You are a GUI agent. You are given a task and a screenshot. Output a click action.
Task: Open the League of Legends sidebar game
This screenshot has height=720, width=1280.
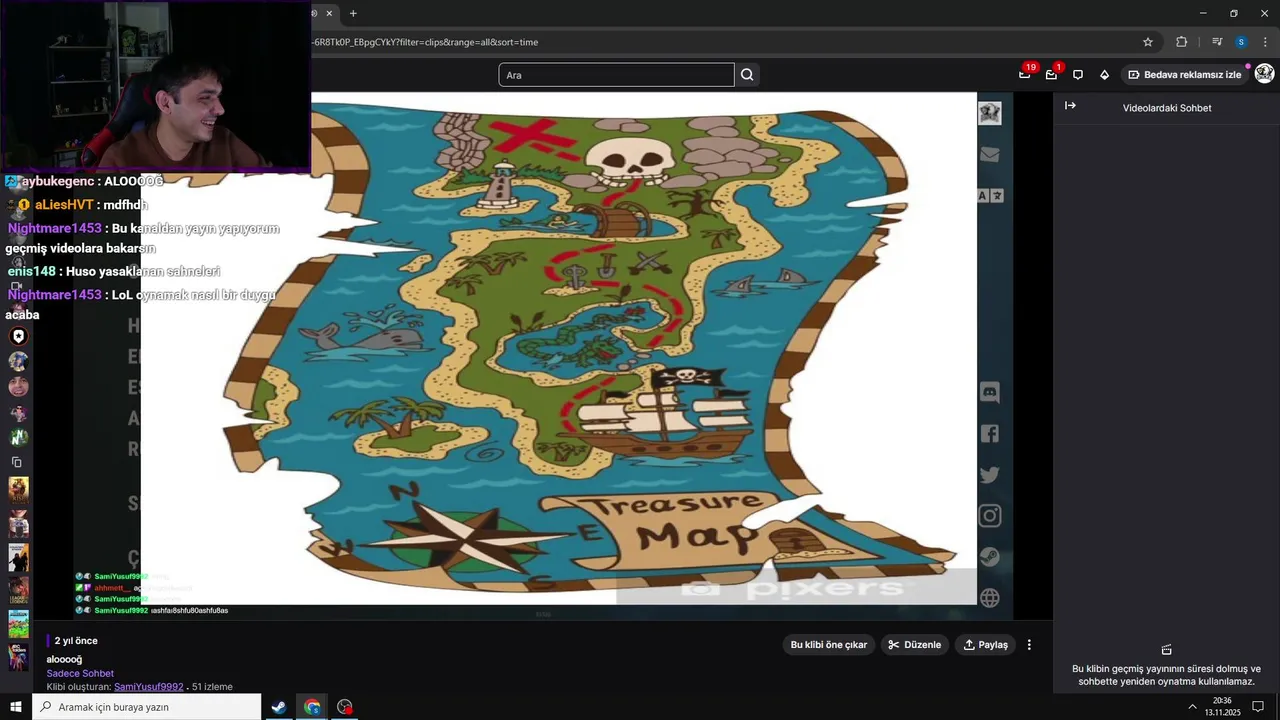coord(18,591)
